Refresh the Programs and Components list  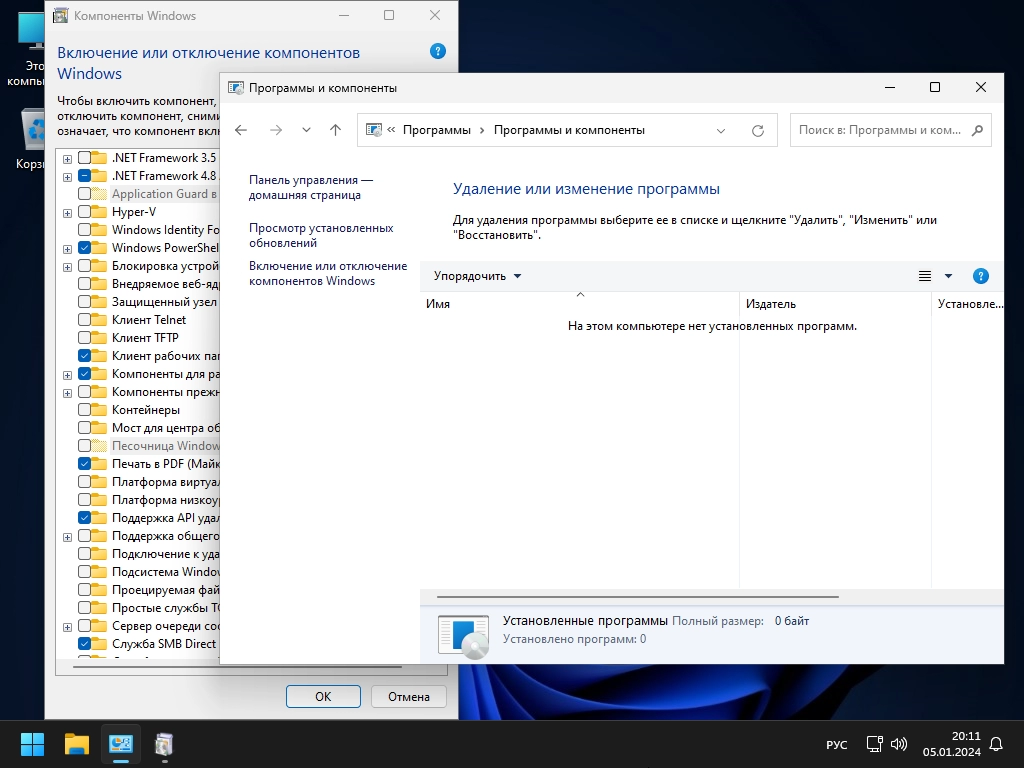pyautogui.click(x=758, y=131)
